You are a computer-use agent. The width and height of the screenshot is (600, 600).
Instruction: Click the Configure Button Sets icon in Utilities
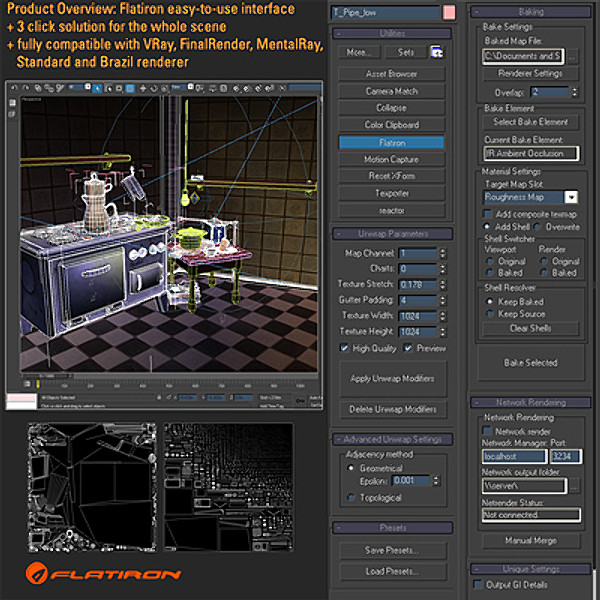[437, 52]
